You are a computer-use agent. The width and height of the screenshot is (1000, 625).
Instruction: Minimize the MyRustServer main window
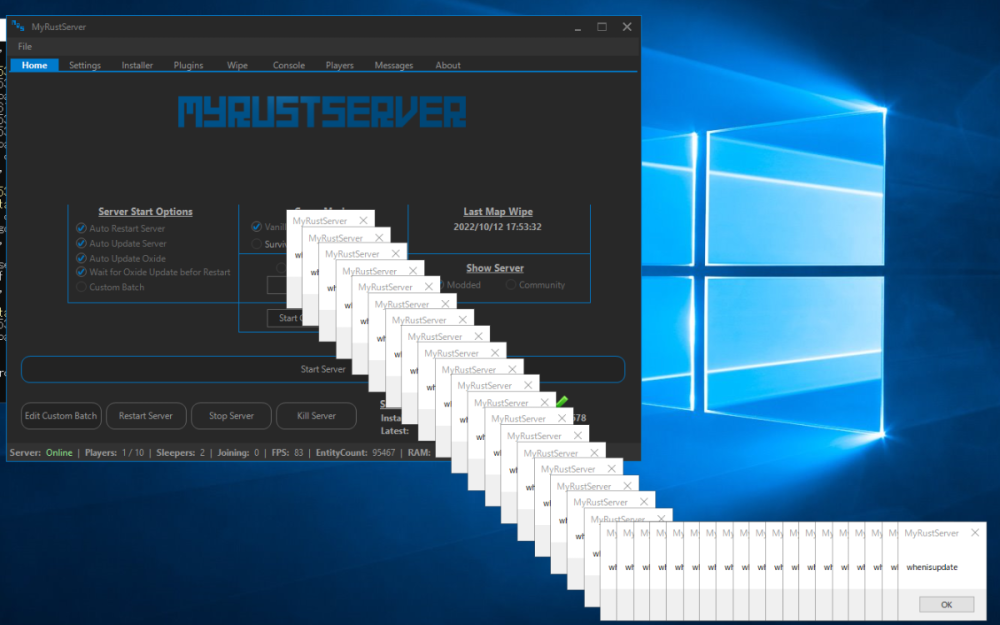pos(576,27)
